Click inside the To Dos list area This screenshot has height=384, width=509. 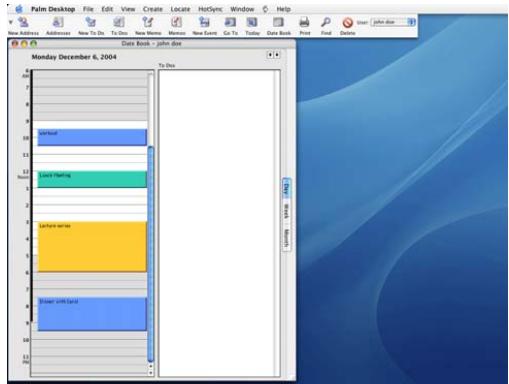216,223
